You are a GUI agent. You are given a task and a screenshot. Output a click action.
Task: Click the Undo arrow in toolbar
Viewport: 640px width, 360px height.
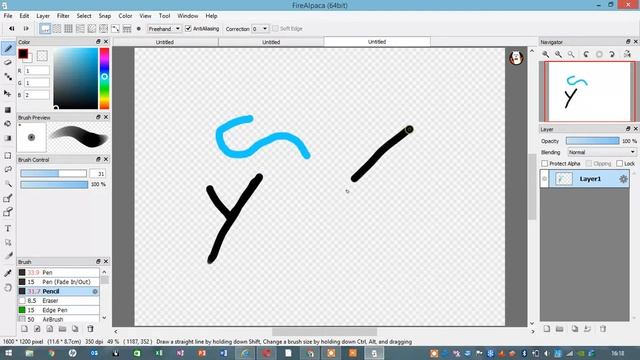click(12, 29)
